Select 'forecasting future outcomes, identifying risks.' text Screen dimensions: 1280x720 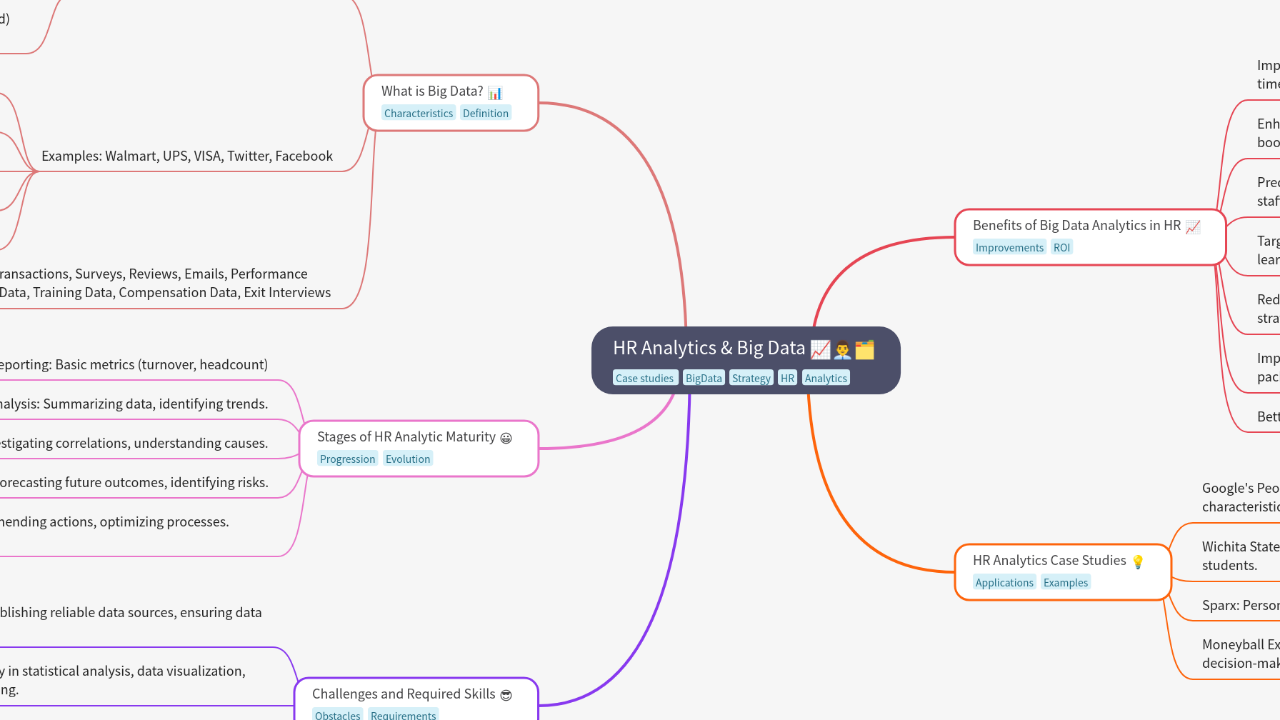(132, 482)
